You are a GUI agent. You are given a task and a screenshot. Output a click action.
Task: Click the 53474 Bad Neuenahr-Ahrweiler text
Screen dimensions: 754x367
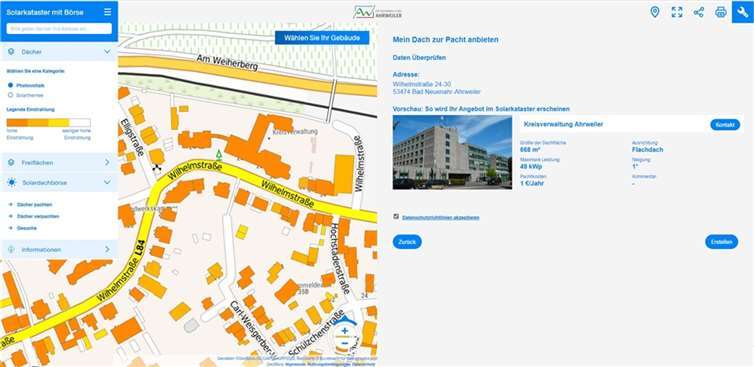436,92
